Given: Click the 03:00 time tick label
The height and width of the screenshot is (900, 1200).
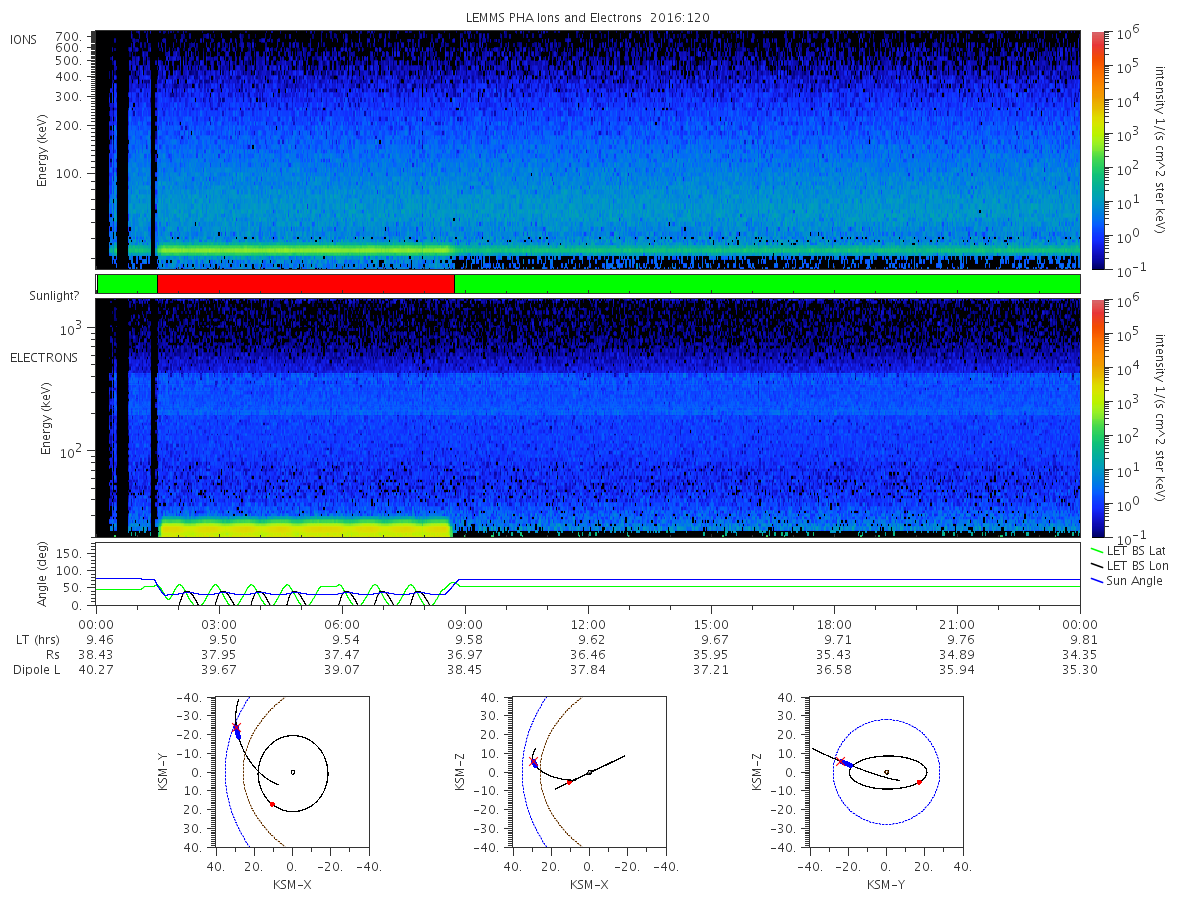Looking at the screenshot, I should point(218,624).
